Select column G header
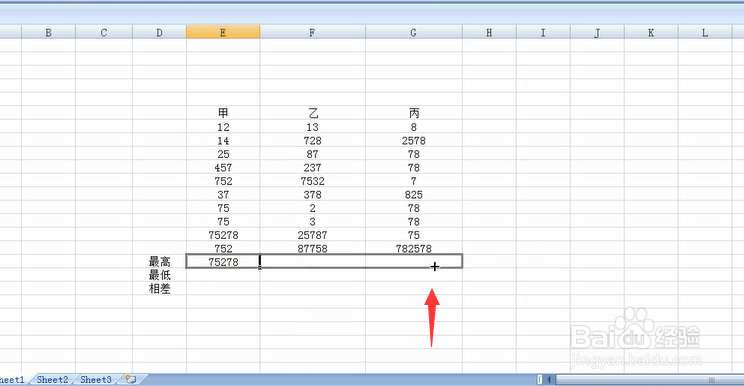 pos(414,32)
